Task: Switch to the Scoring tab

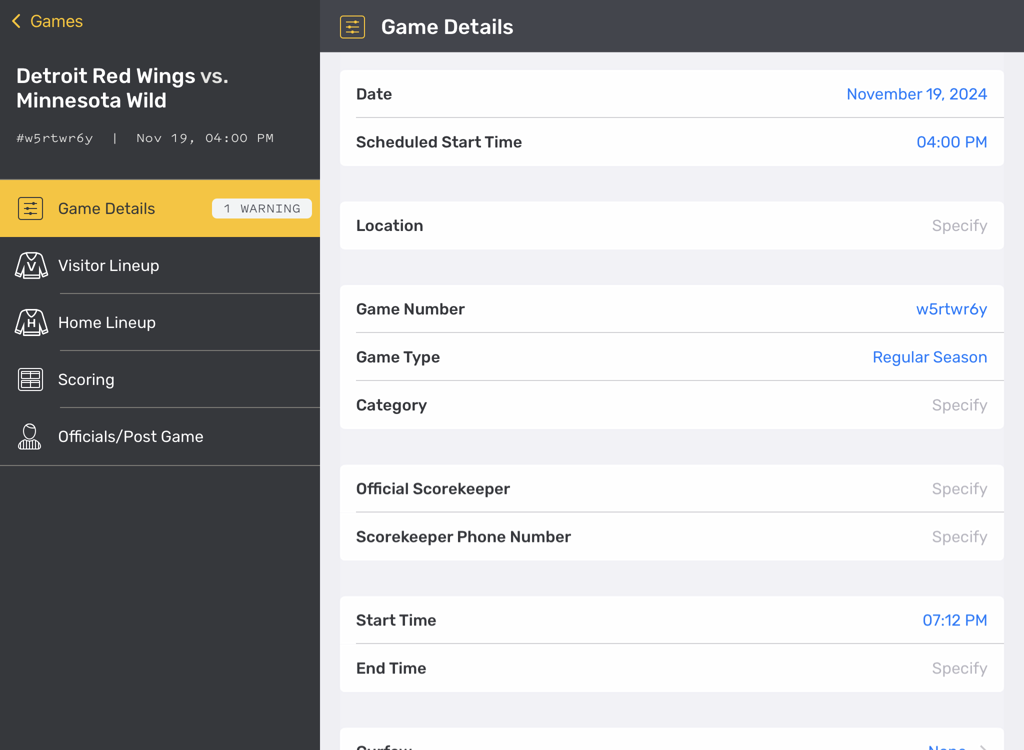Action: point(86,379)
